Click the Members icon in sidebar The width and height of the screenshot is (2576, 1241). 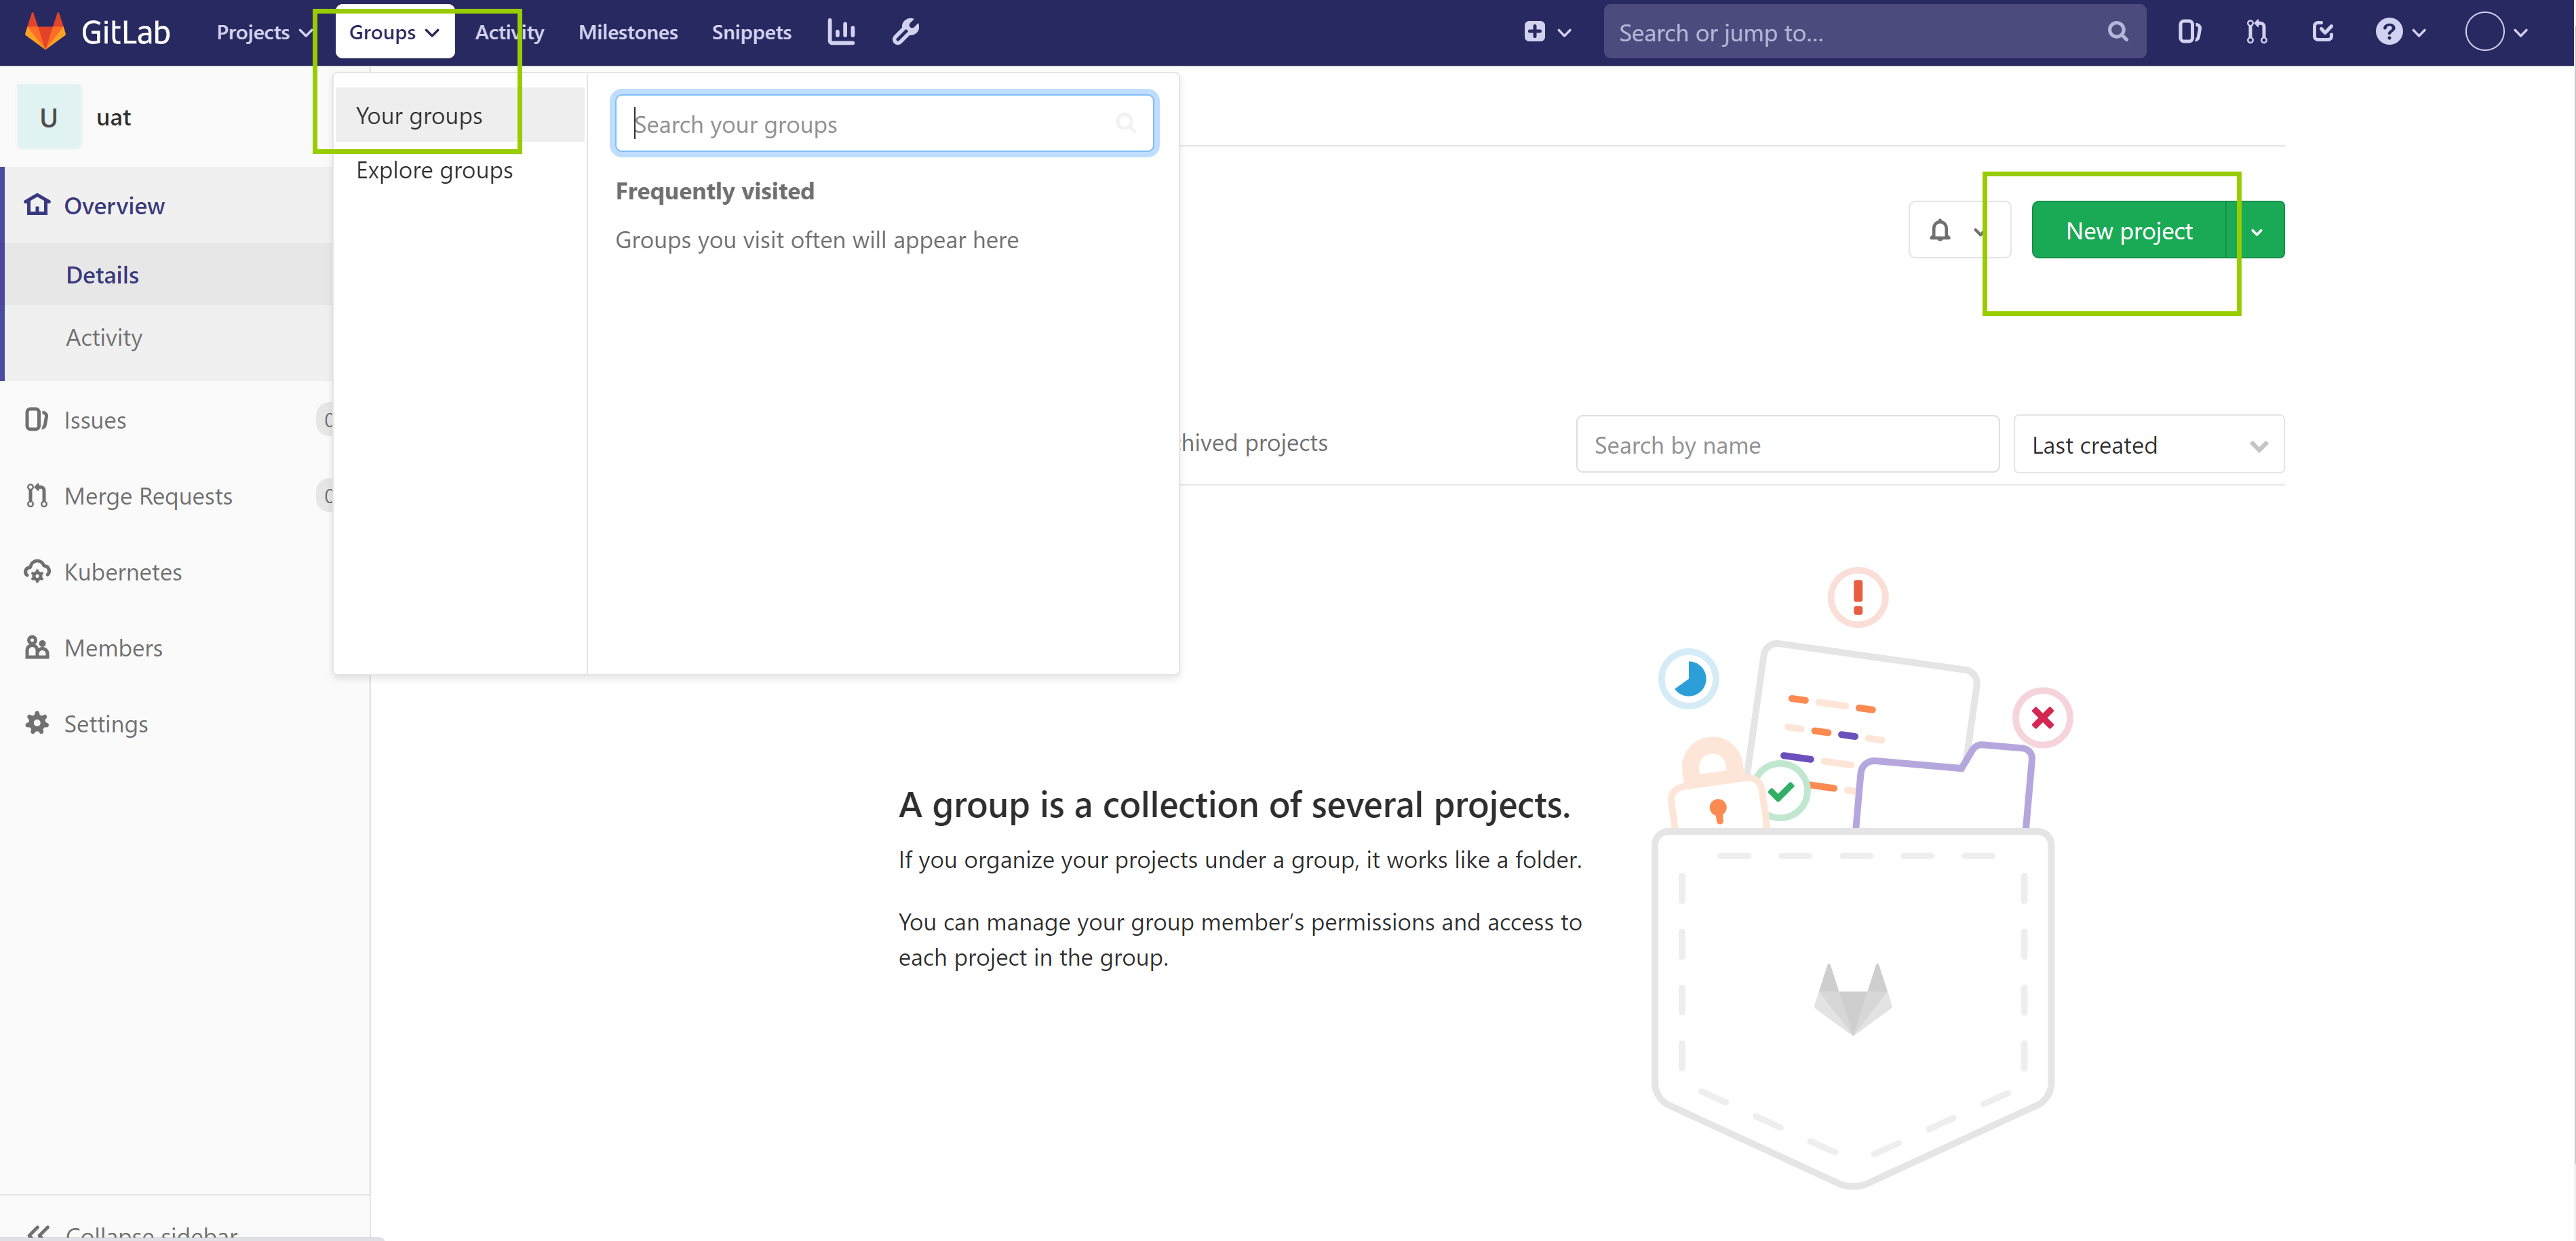(37, 647)
